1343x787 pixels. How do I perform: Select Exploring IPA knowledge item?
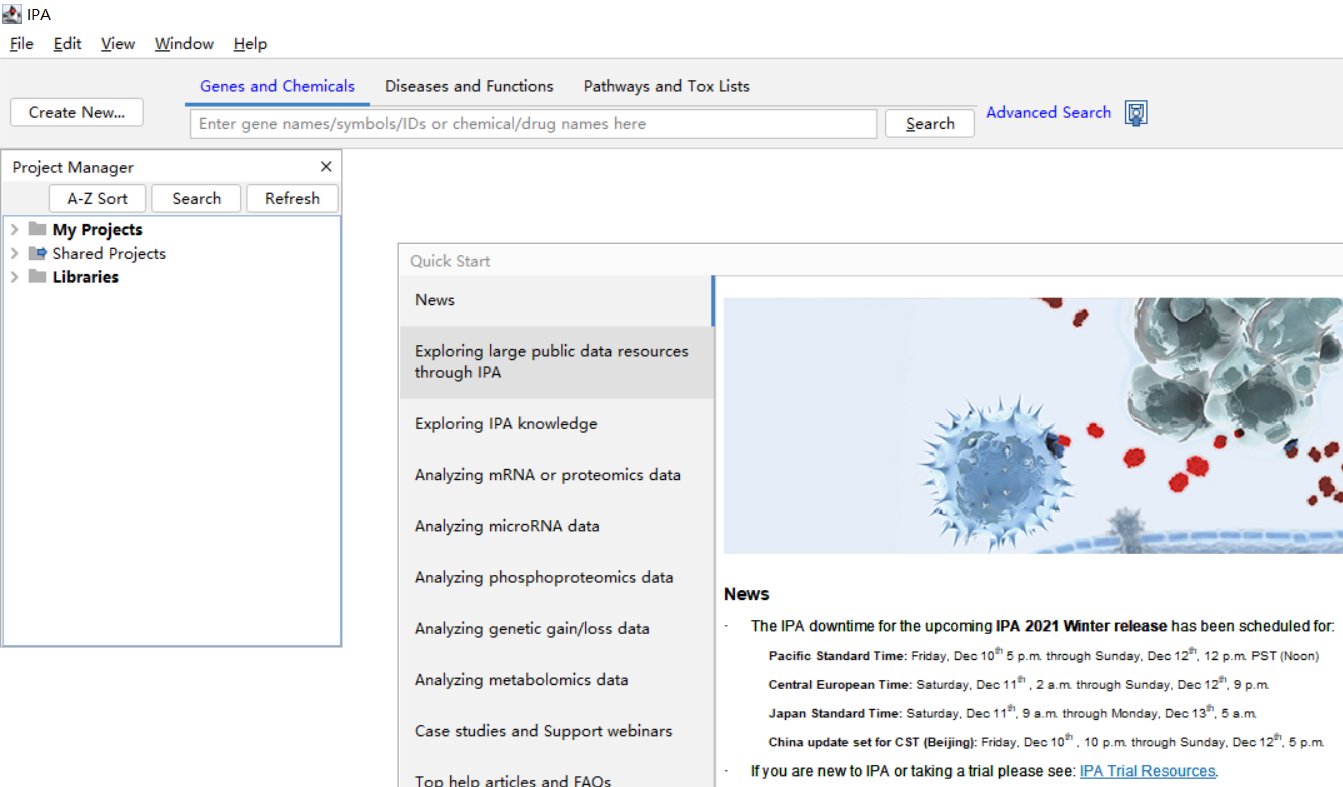click(x=556, y=424)
